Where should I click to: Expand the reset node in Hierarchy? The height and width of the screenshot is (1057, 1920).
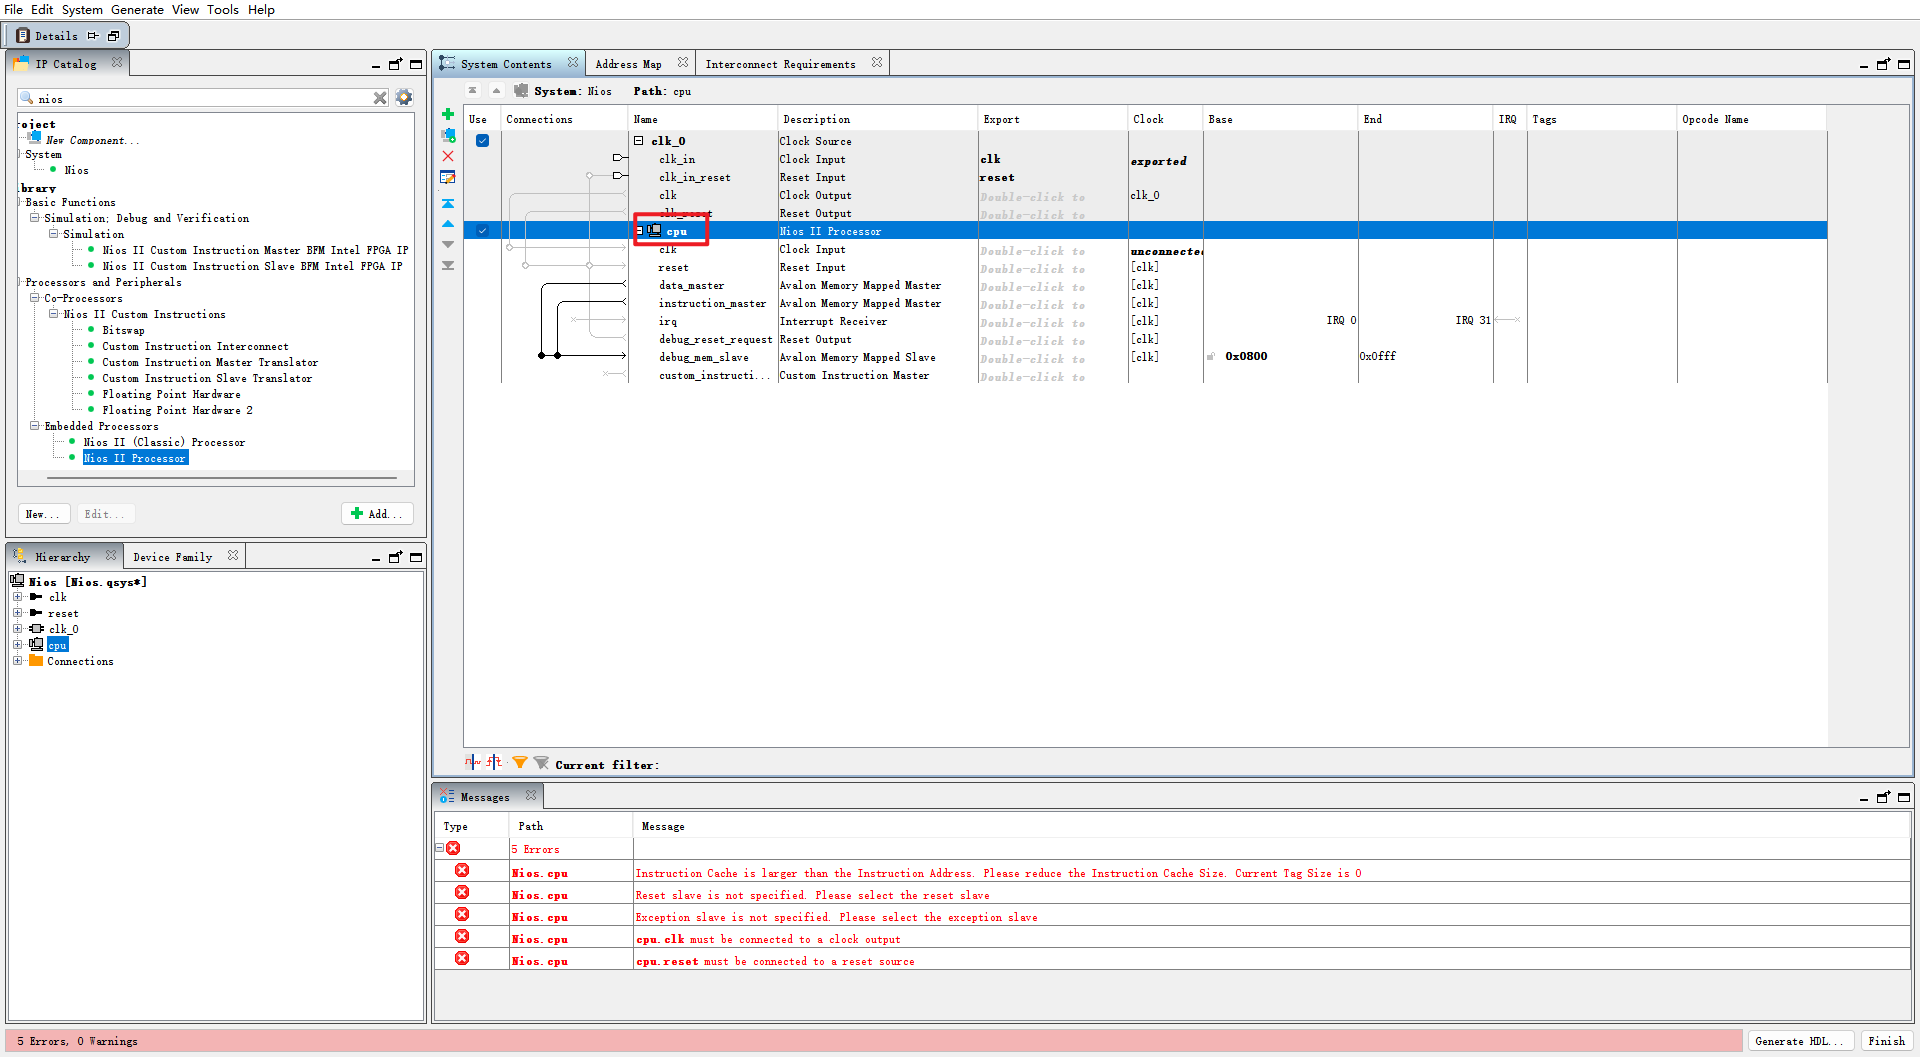(17, 613)
